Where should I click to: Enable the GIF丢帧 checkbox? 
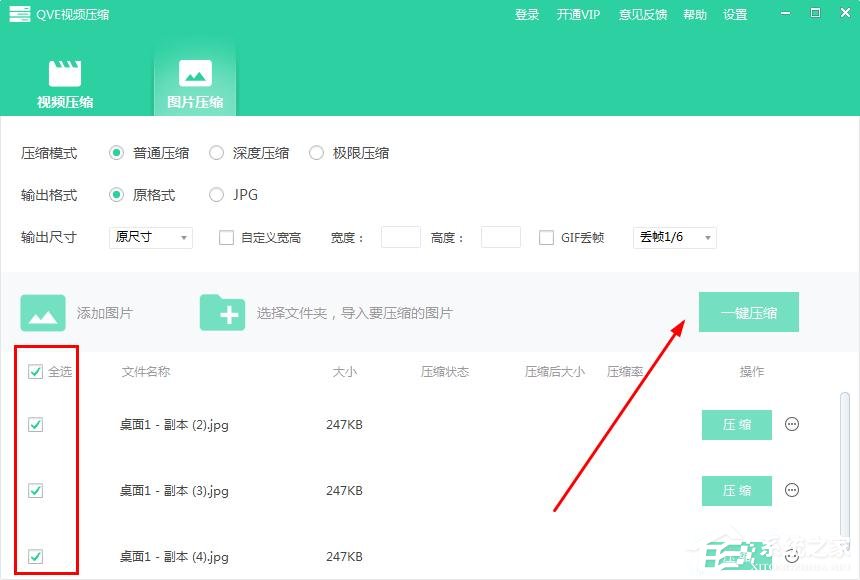point(546,237)
